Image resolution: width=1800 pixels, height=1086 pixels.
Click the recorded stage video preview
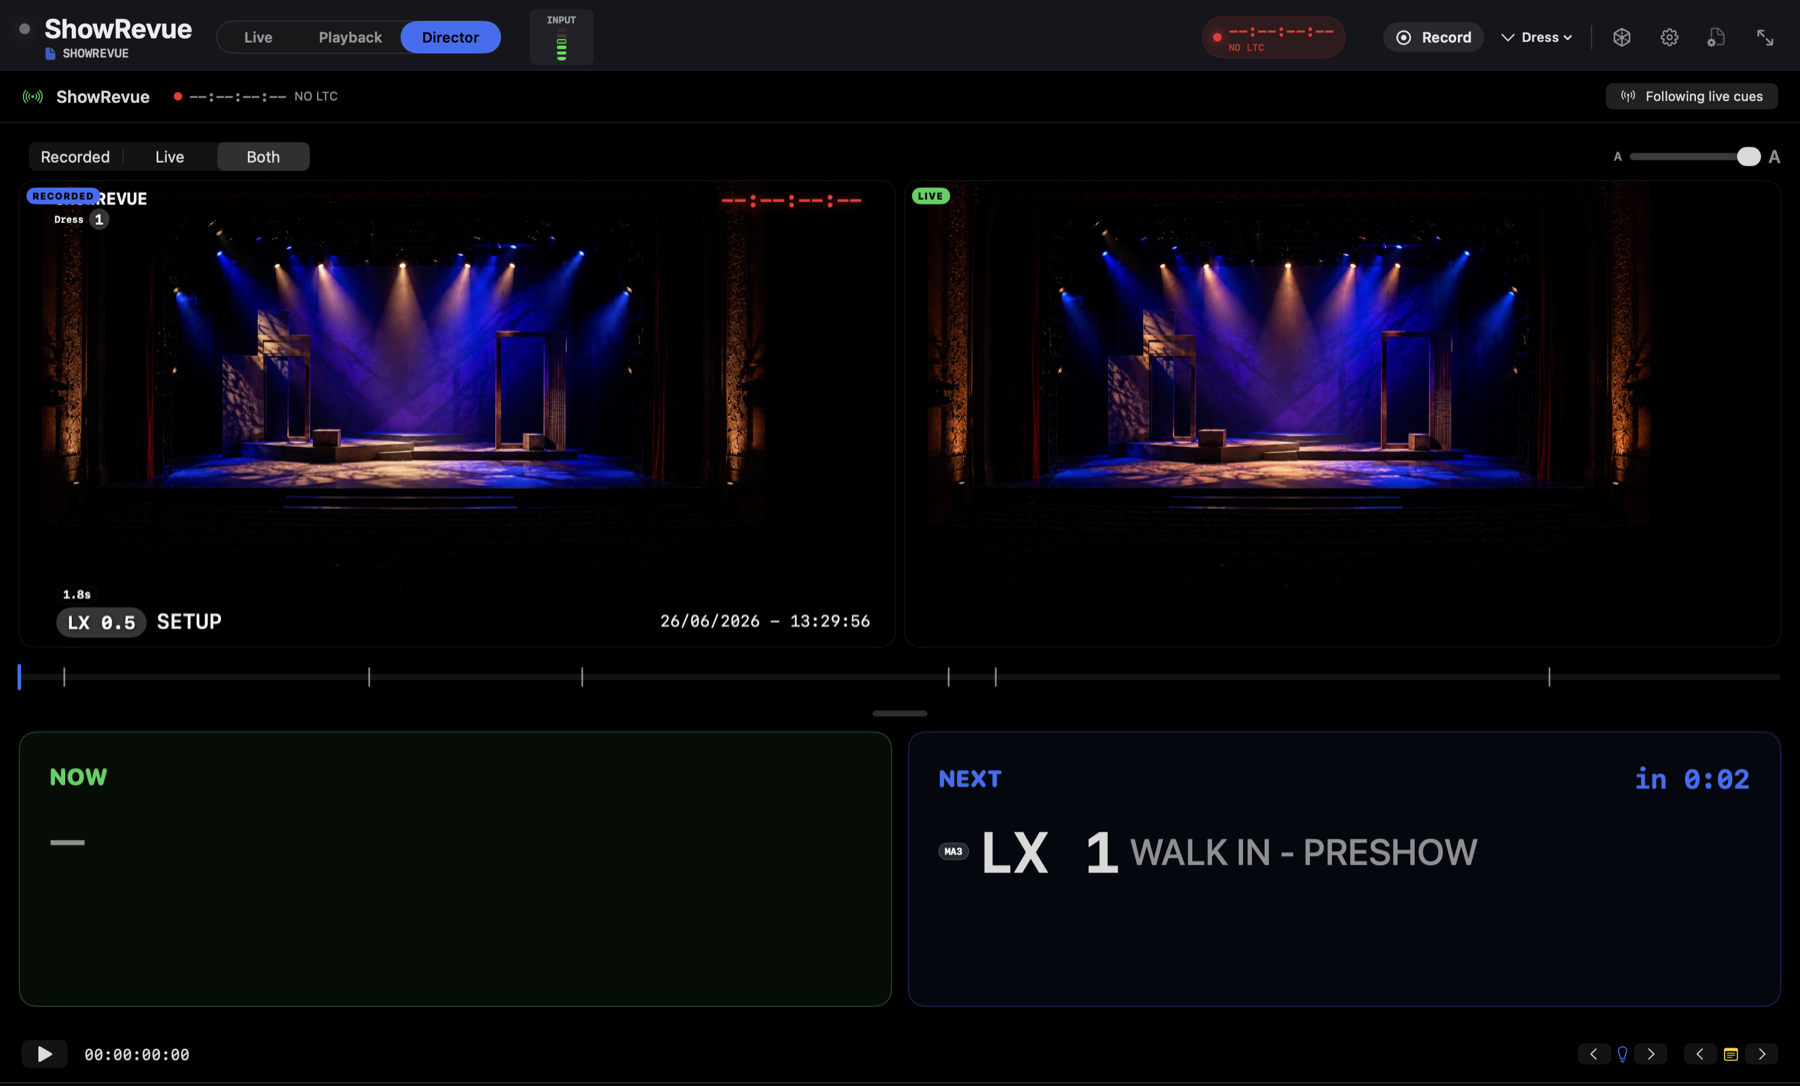coord(456,413)
